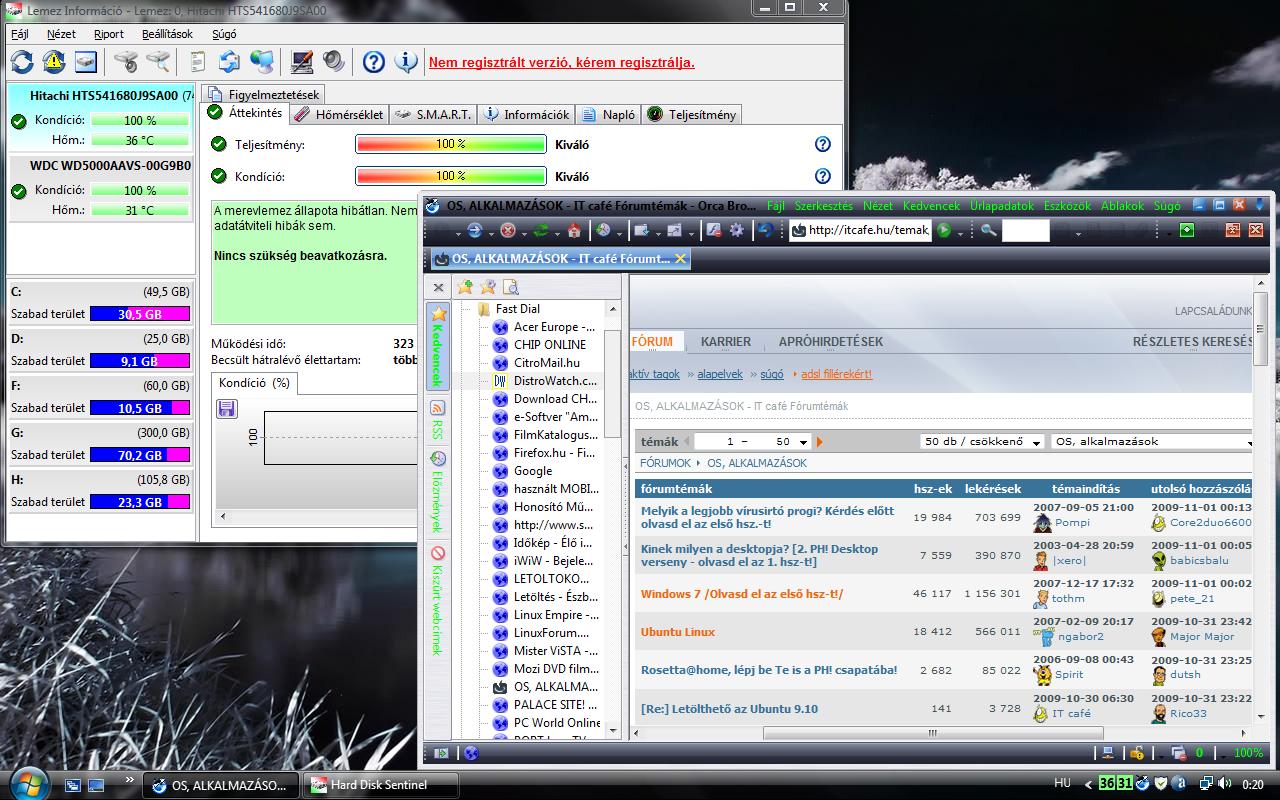Click the green go button beside the address bar

pos(943,231)
